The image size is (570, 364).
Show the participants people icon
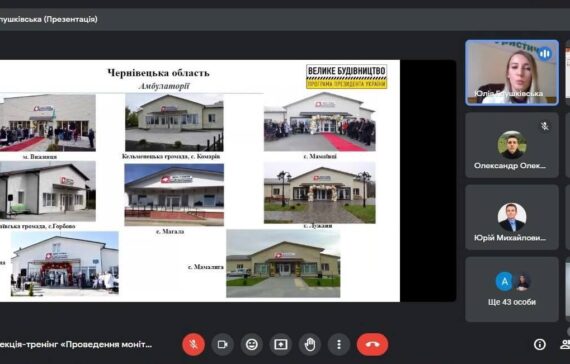pyautogui.click(x=565, y=344)
